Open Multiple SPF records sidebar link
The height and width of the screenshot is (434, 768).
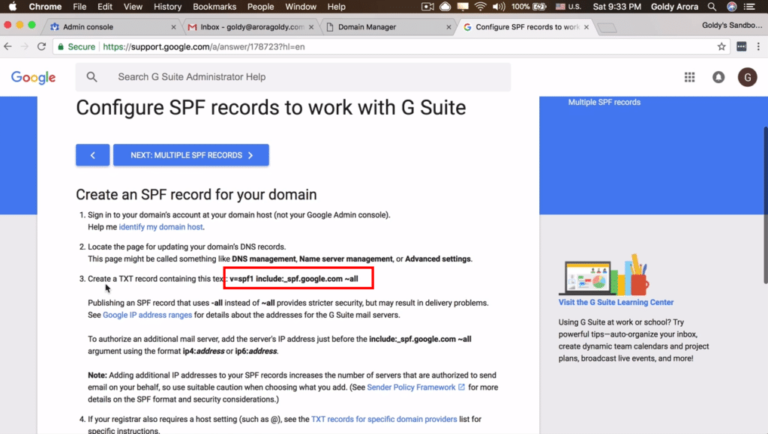coord(604,102)
